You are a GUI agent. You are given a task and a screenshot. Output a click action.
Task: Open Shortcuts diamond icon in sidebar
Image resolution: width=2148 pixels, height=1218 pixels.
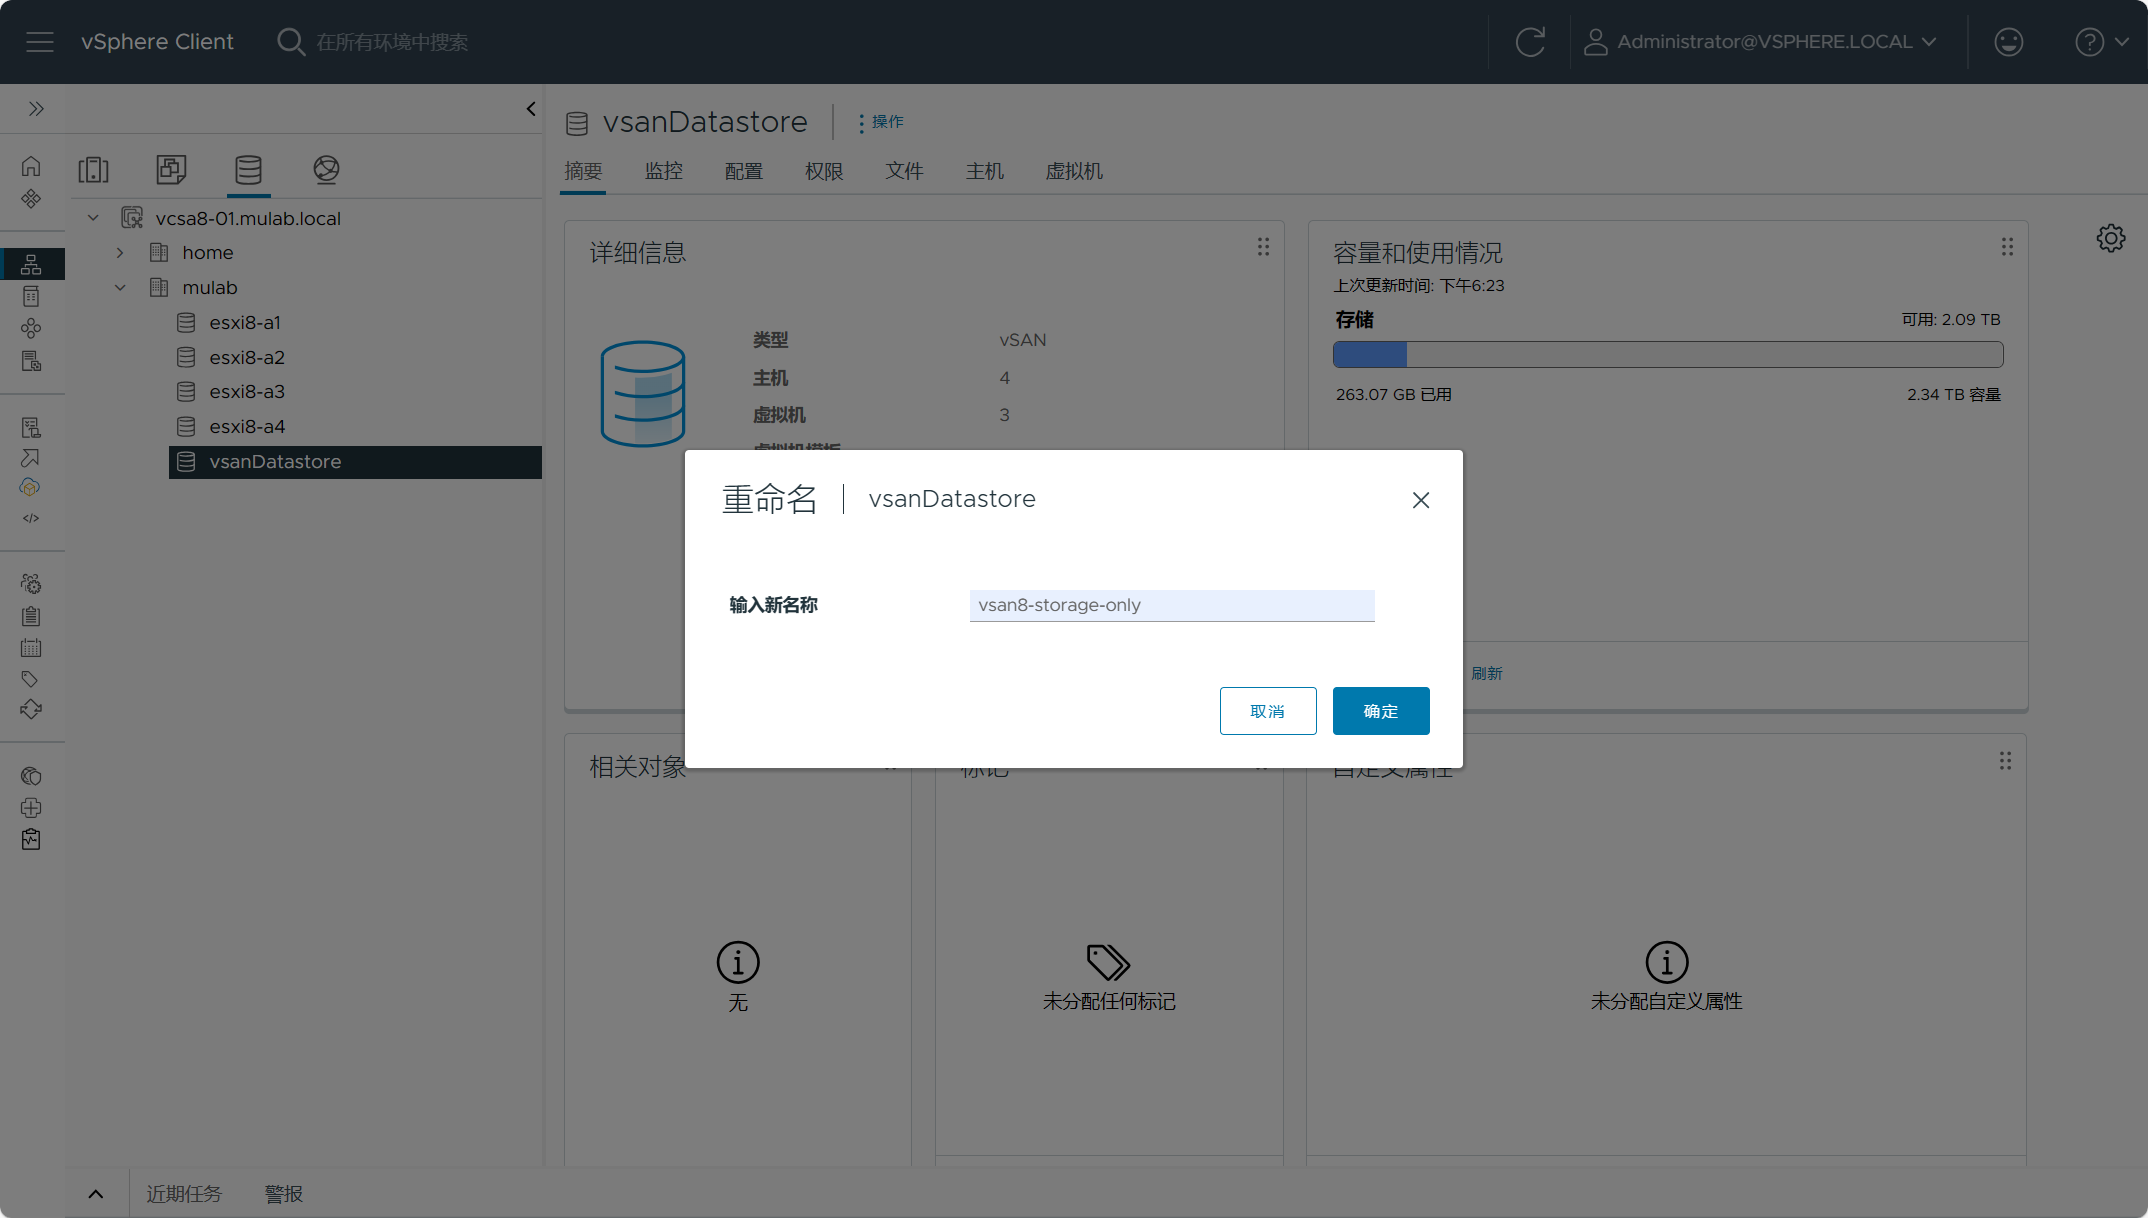click(31, 198)
